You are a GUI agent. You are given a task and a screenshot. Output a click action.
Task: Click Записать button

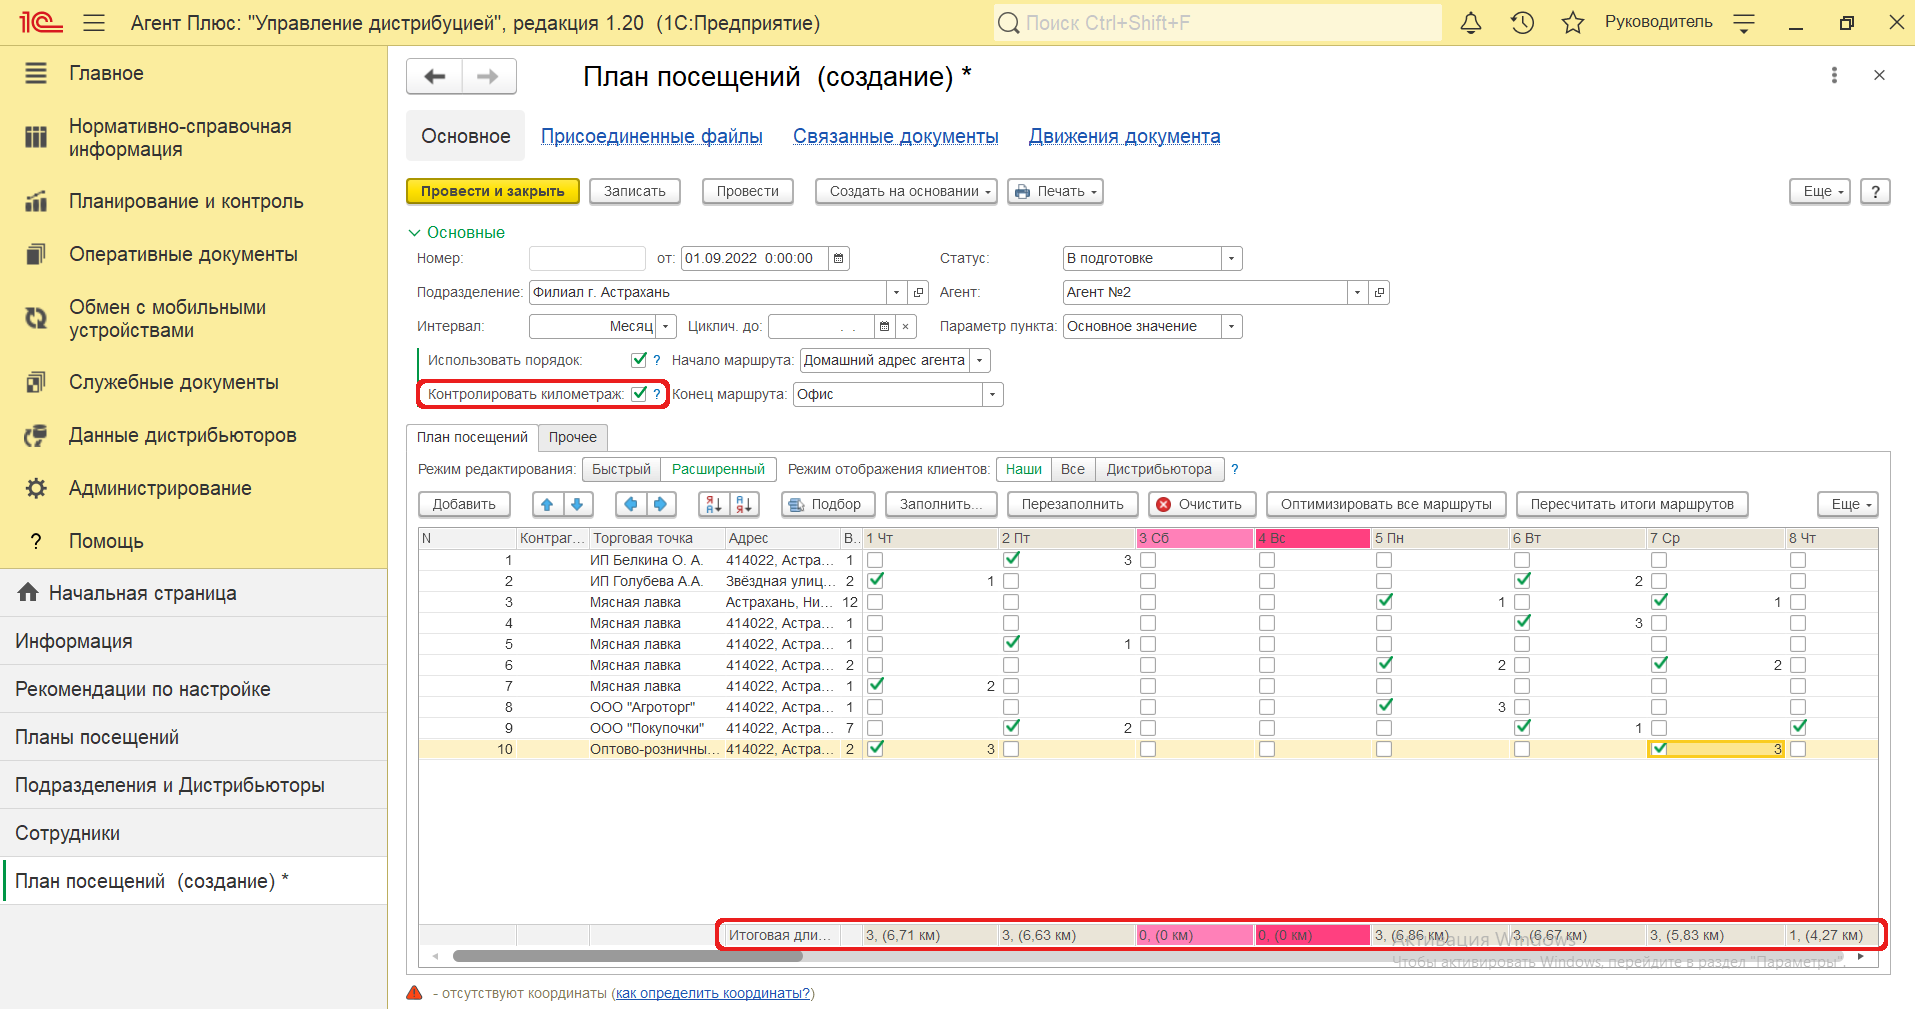[x=635, y=191]
